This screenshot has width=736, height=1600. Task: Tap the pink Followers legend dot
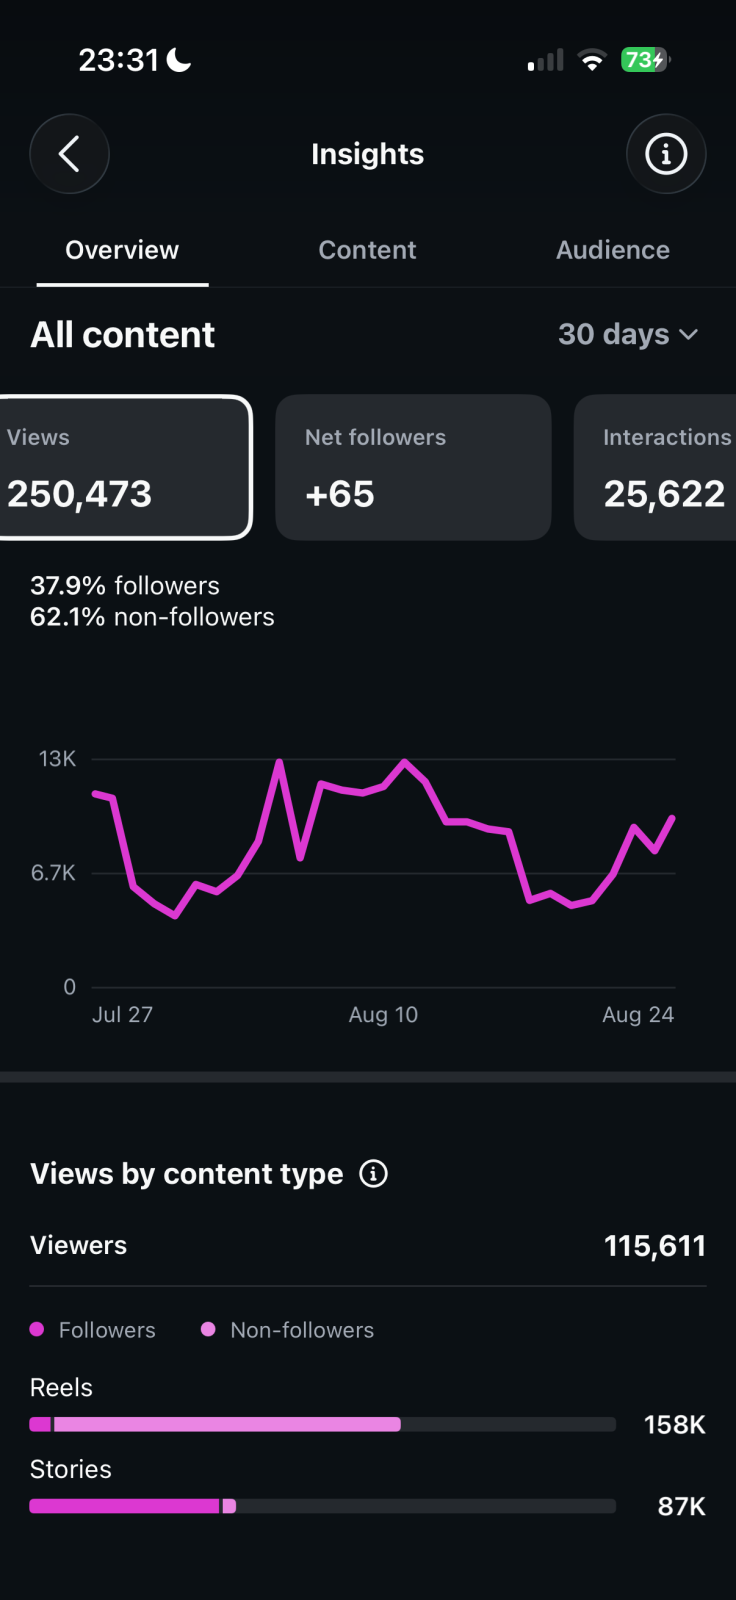coord(37,1329)
